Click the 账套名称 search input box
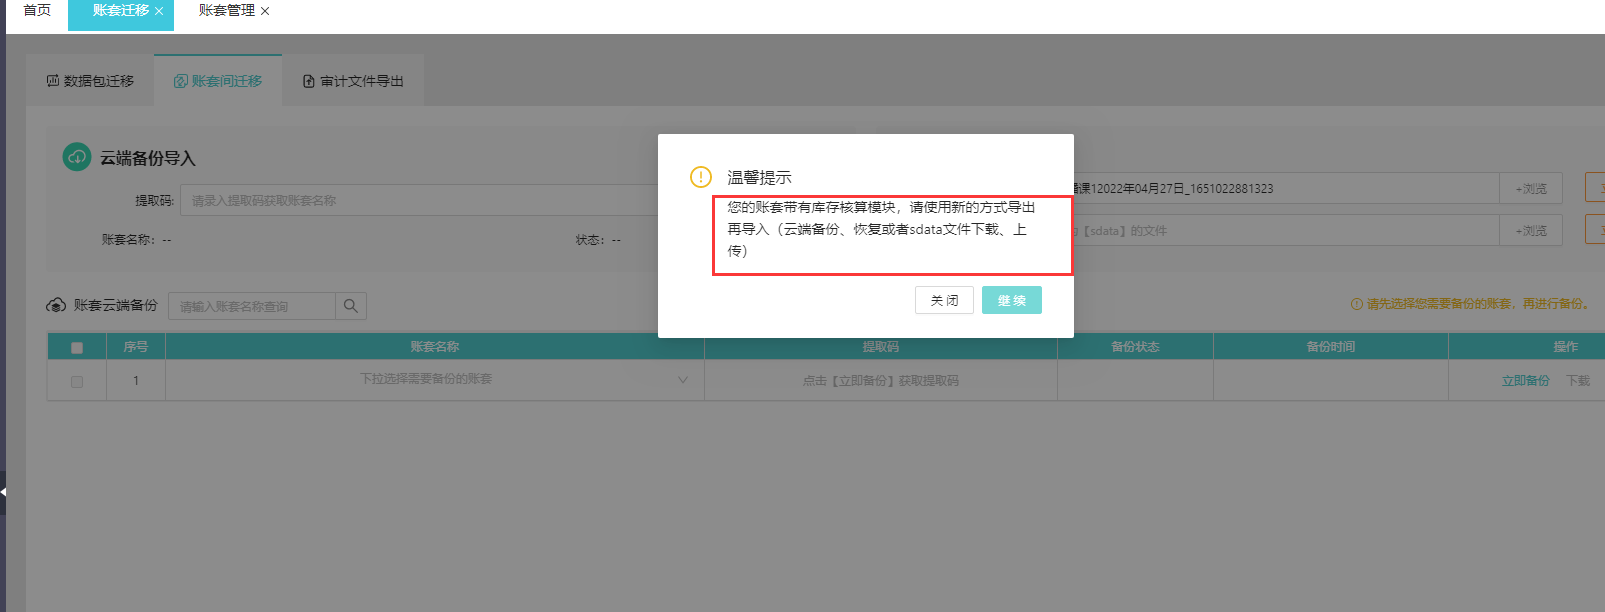The width and height of the screenshot is (1605, 612). tap(252, 306)
